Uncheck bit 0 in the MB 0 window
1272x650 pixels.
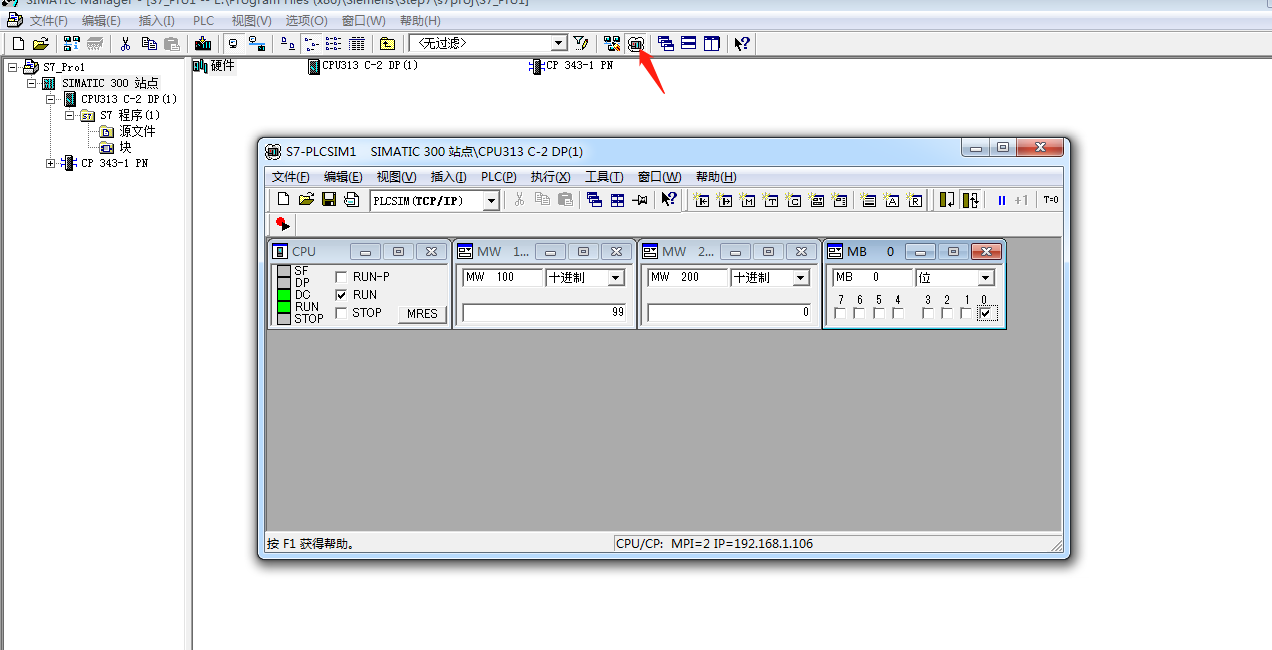point(987,313)
